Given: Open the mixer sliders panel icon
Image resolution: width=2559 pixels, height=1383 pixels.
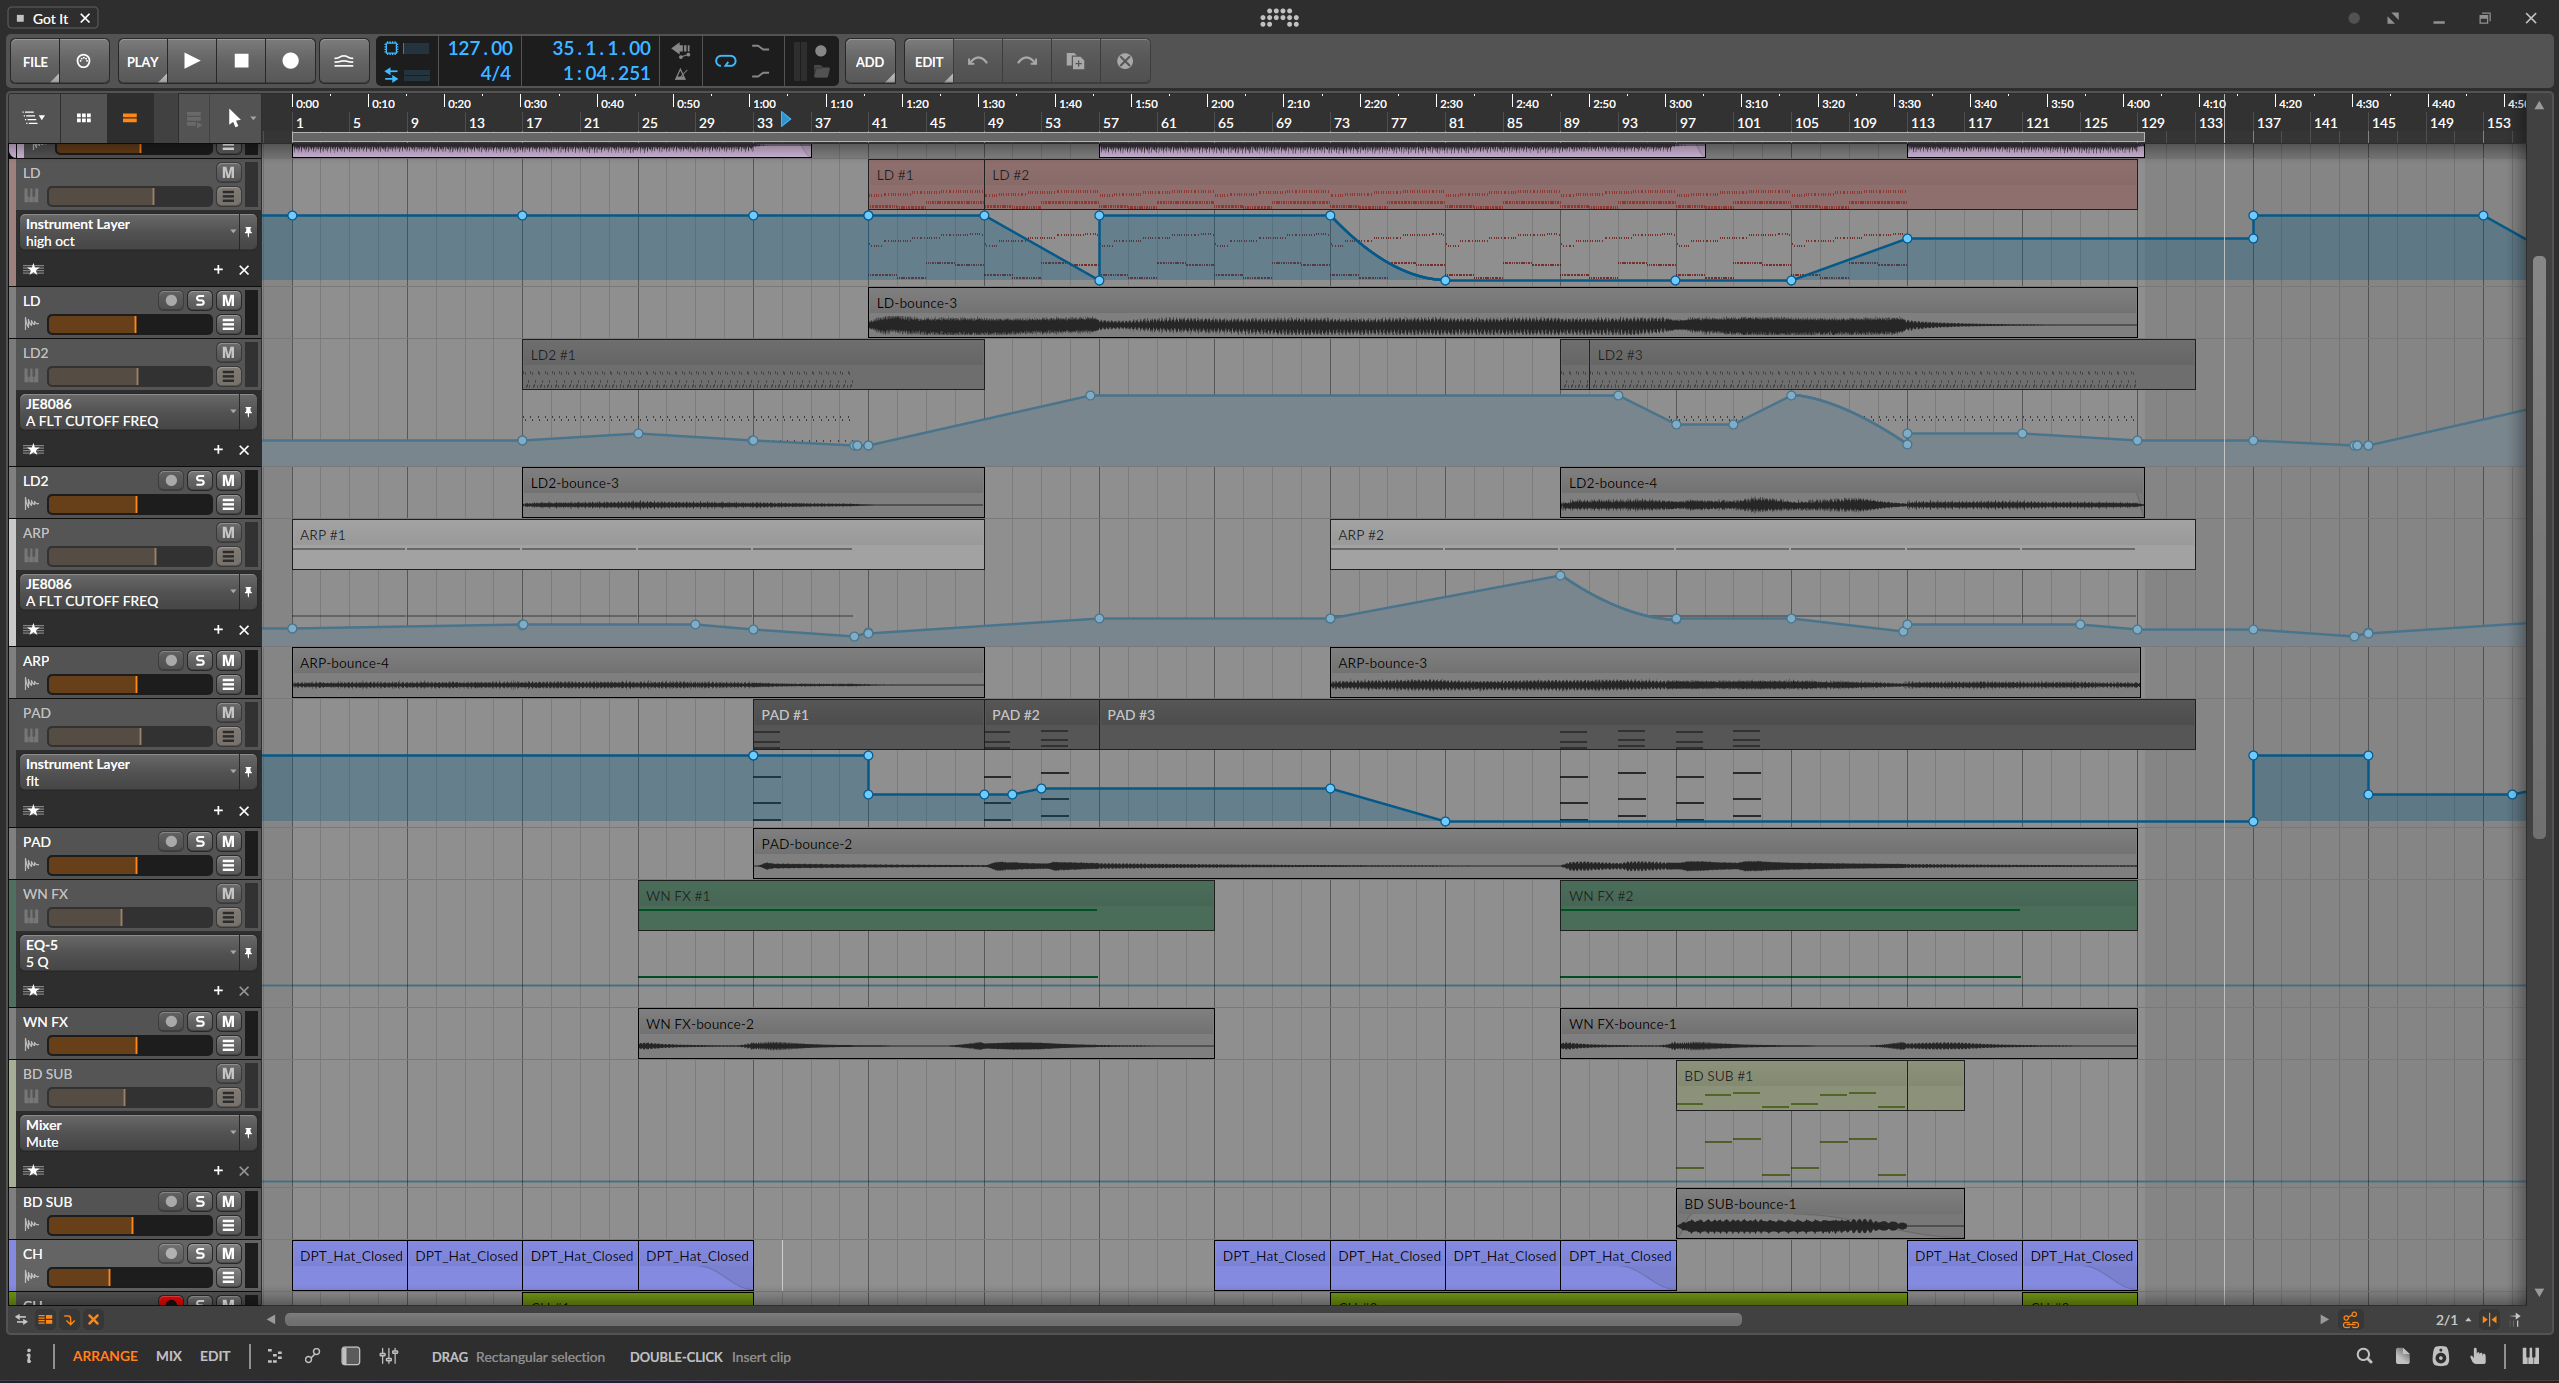Looking at the screenshot, I should (389, 1356).
